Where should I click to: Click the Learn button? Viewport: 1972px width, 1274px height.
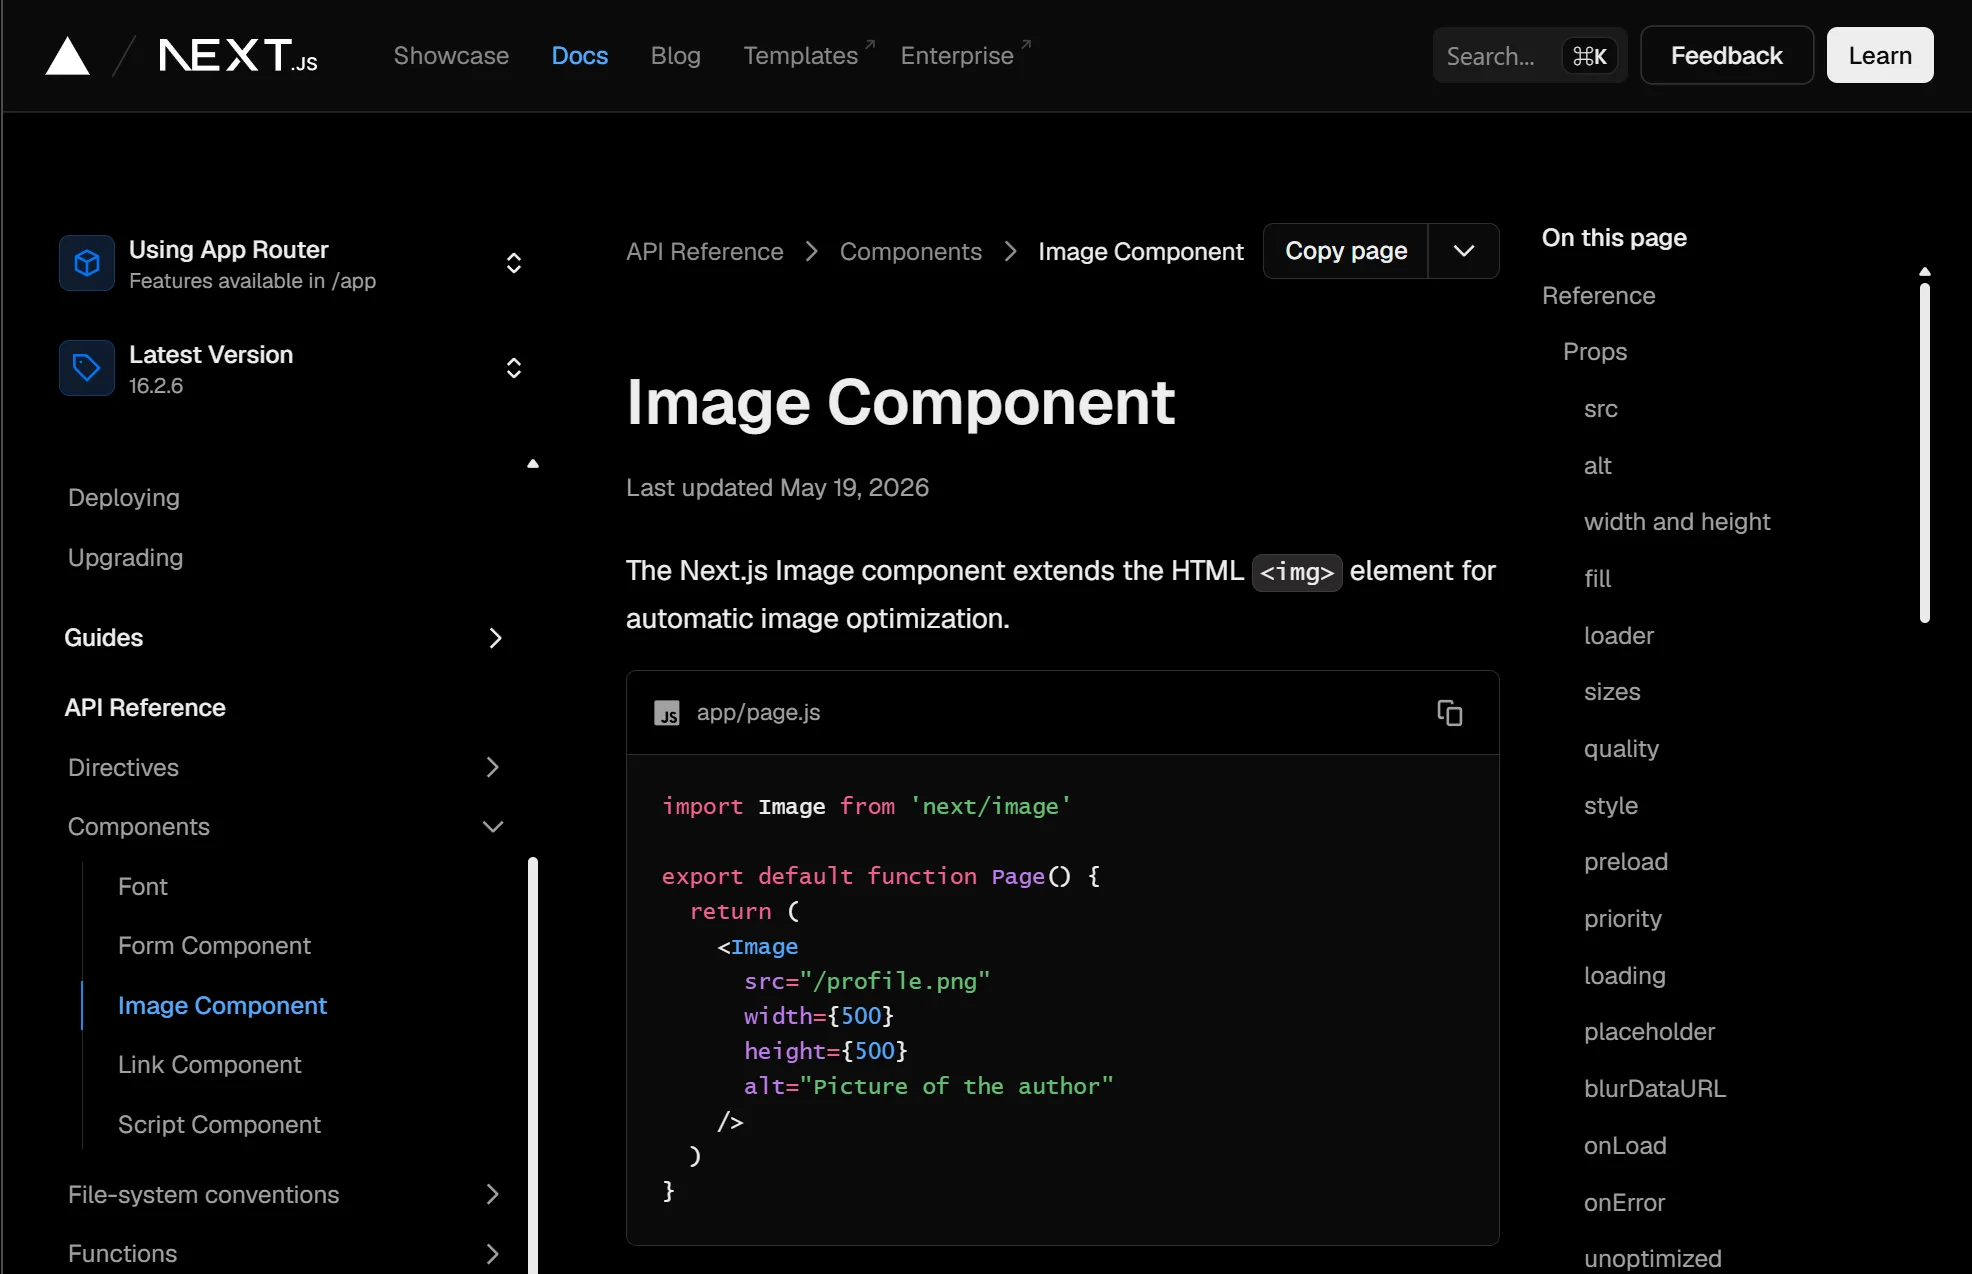[x=1880, y=56]
